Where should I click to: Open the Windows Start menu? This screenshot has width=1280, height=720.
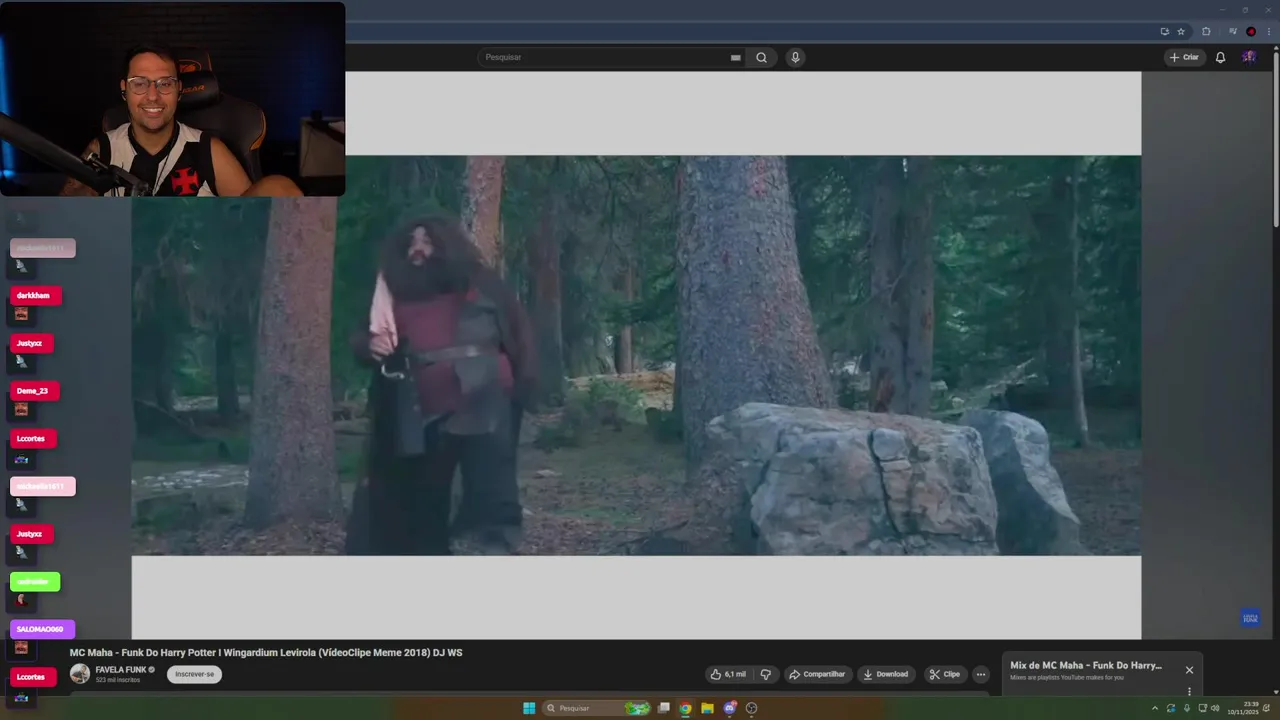(529, 708)
